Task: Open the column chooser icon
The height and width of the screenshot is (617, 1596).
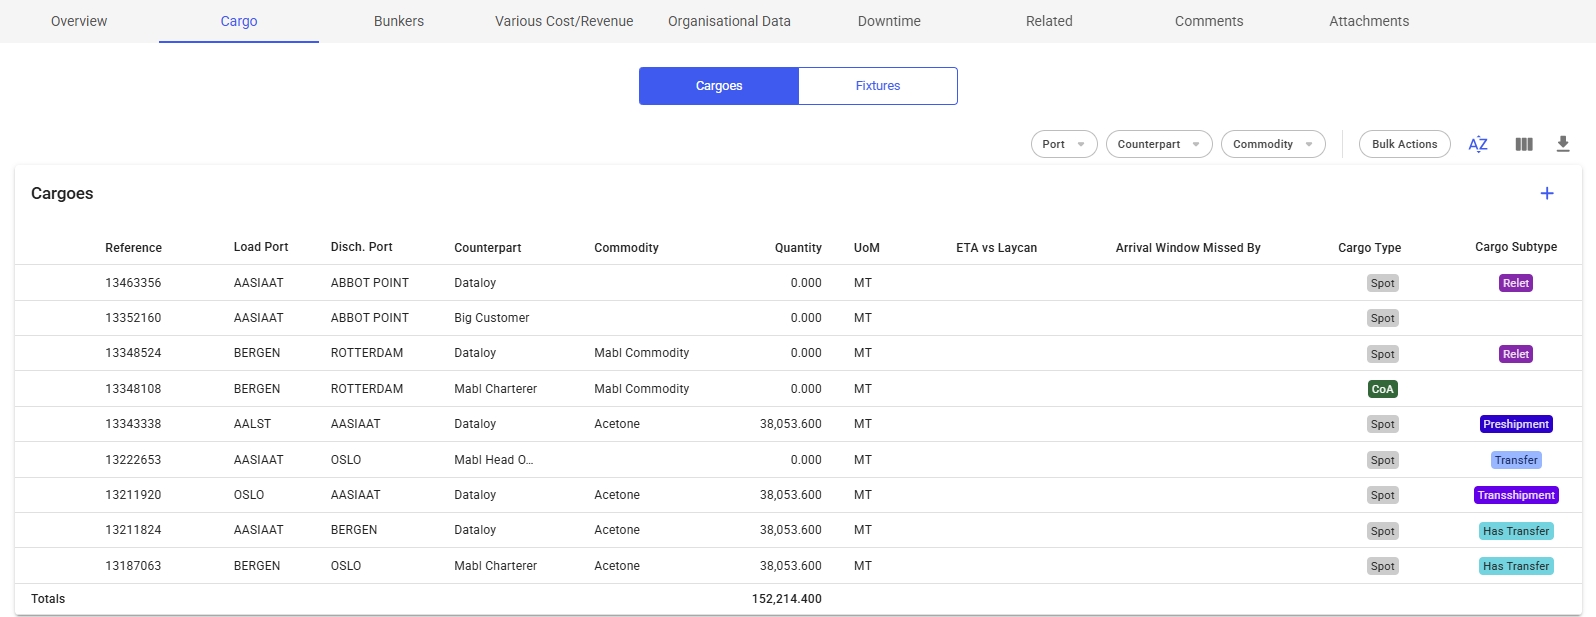Action: click(1523, 144)
